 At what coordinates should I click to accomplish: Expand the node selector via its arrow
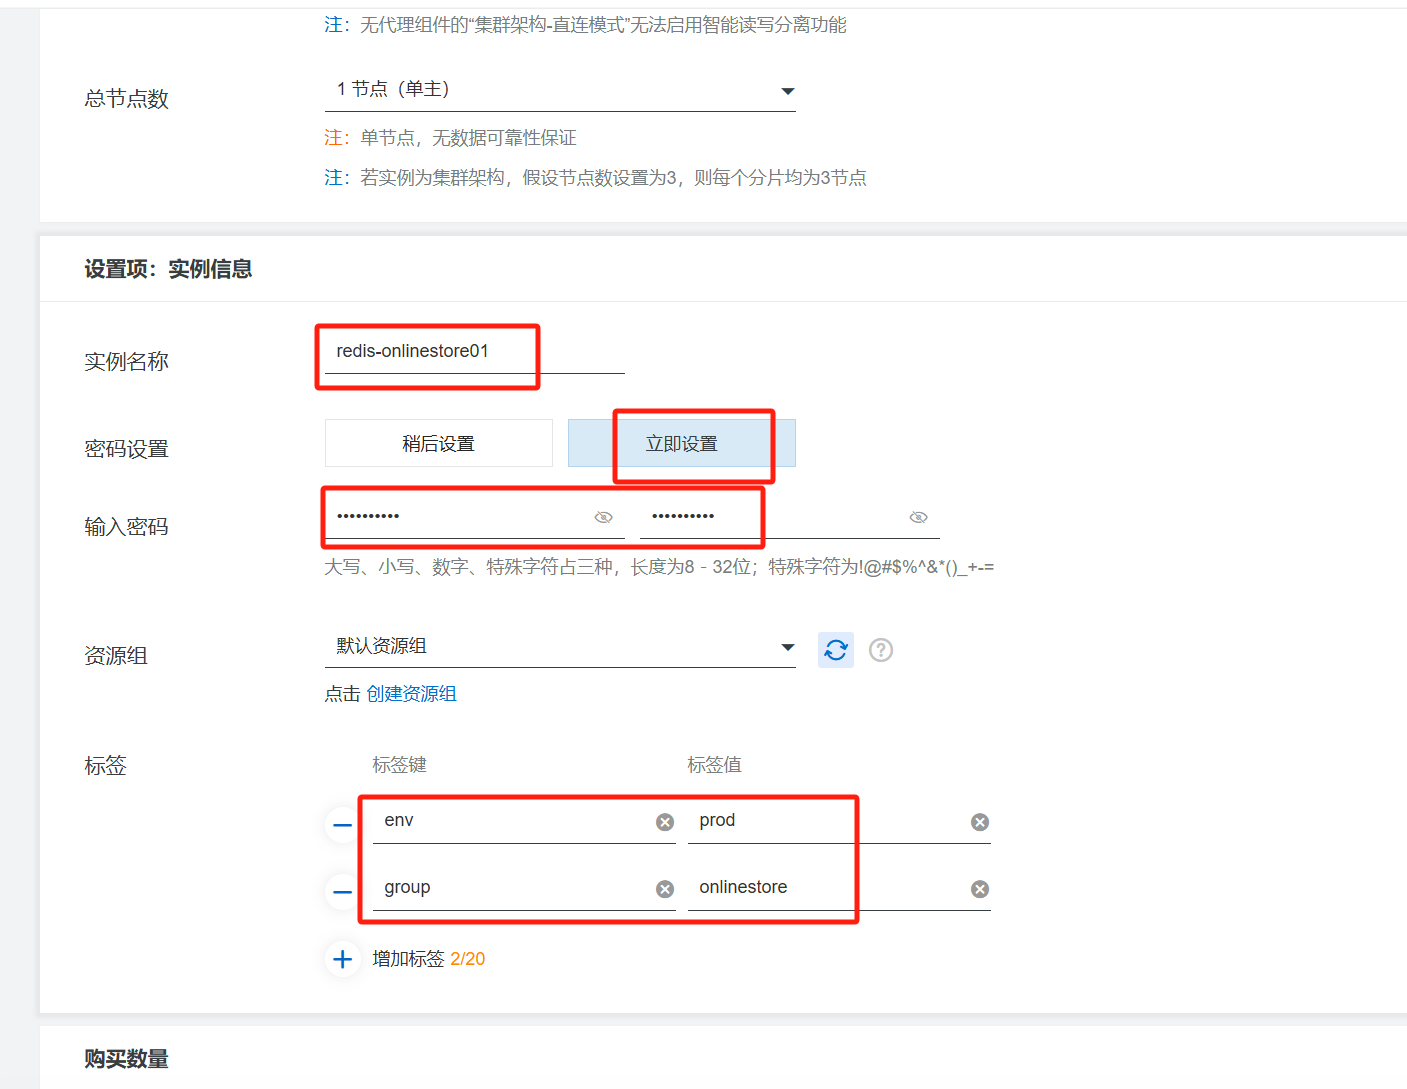coord(788,90)
